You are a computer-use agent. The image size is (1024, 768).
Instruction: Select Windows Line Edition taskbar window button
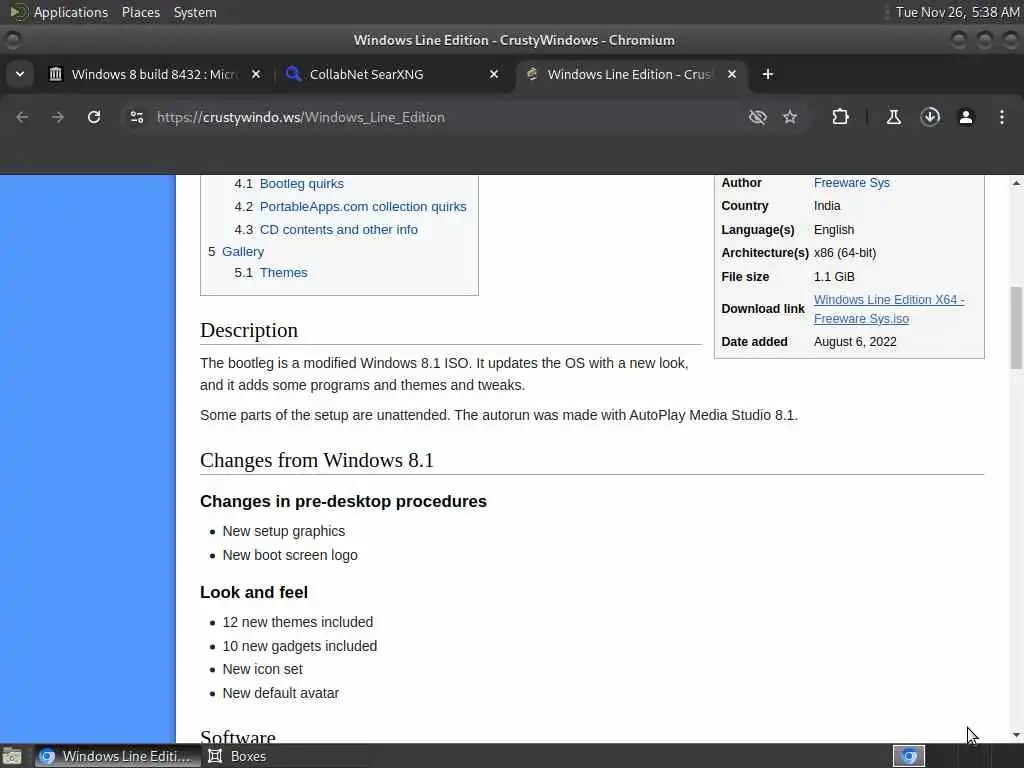pyautogui.click(x=117, y=756)
